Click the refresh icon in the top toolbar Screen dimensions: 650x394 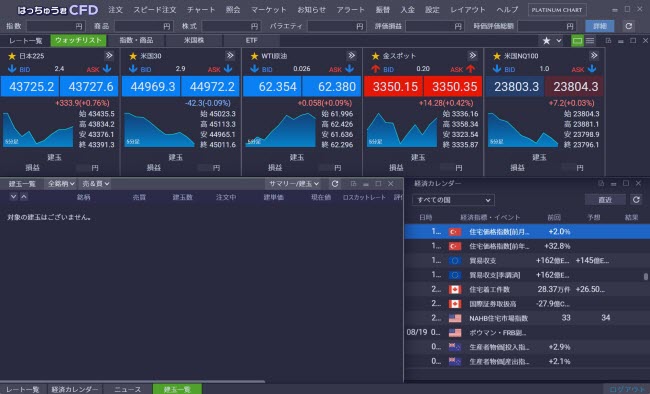click(628, 26)
